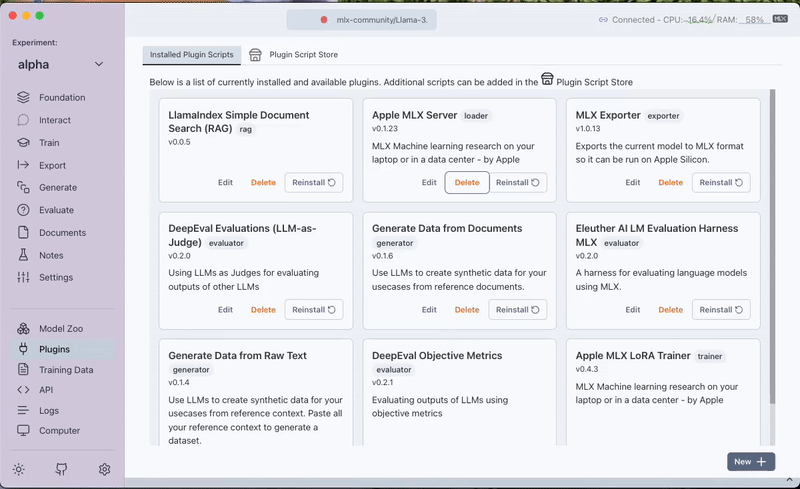The image size is (800, 489).
Task: Click the GitHub icon at sidebar bottom
Action: click(61, 469)
